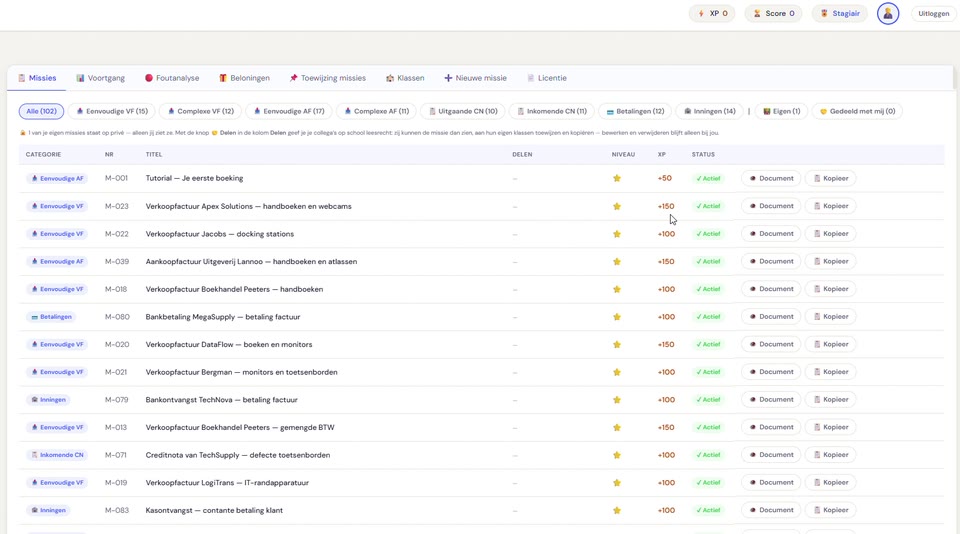Viewport: 960px width, 534px height.
Task: Filter by Complexe AF (11)
Action: 376,111
